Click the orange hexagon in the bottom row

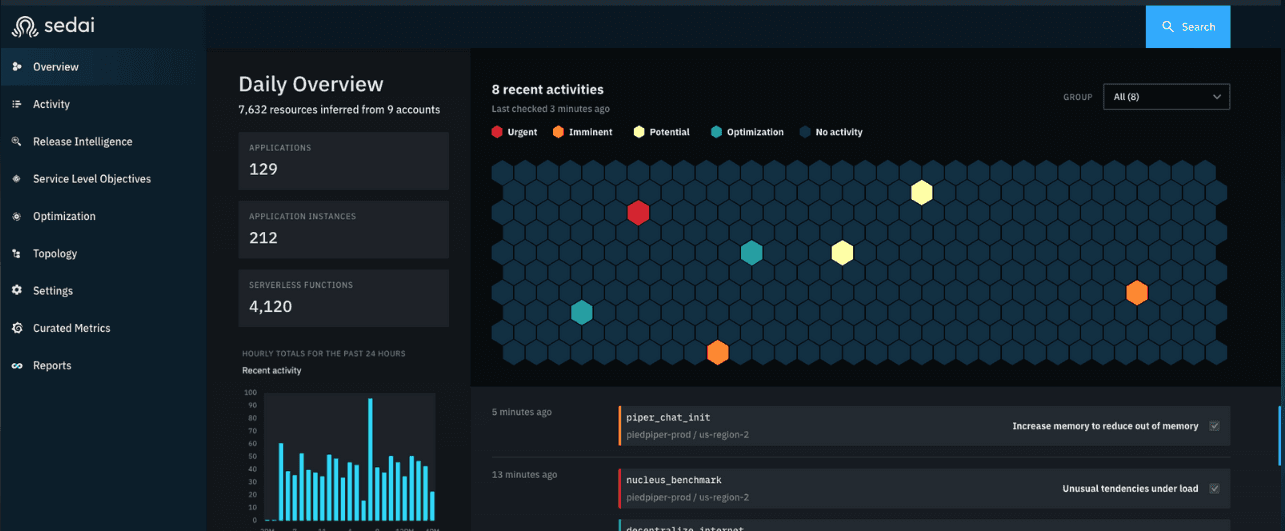[x=717, y=352]
